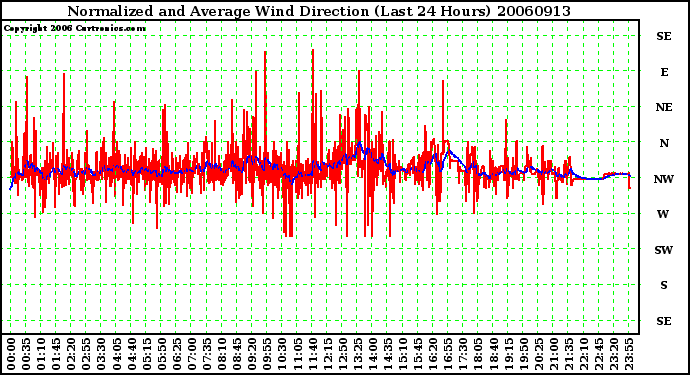Select the 'NW' direction axis label
Image resolution: width=690 pixels, height=375 pixels.
[664, 179]
